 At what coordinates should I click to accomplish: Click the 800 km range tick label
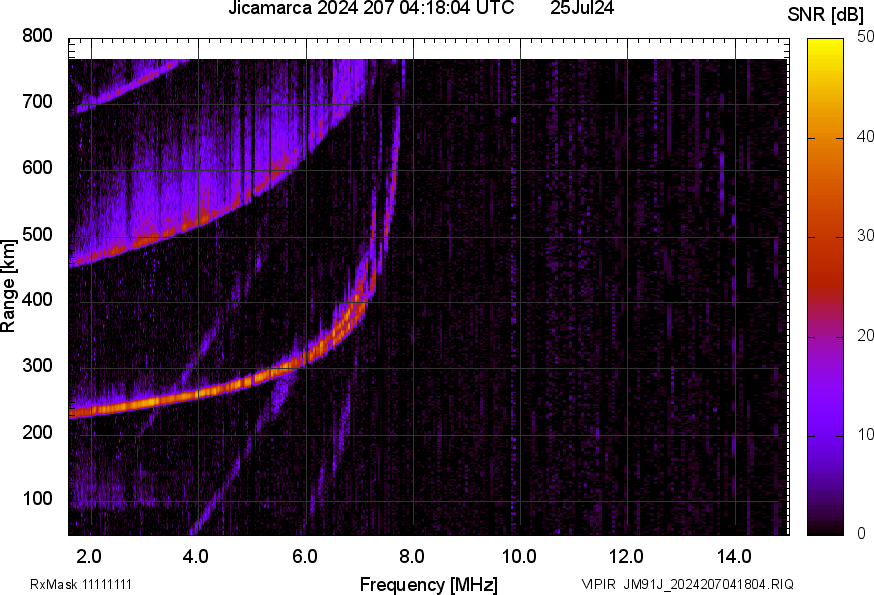click(37, 36)
